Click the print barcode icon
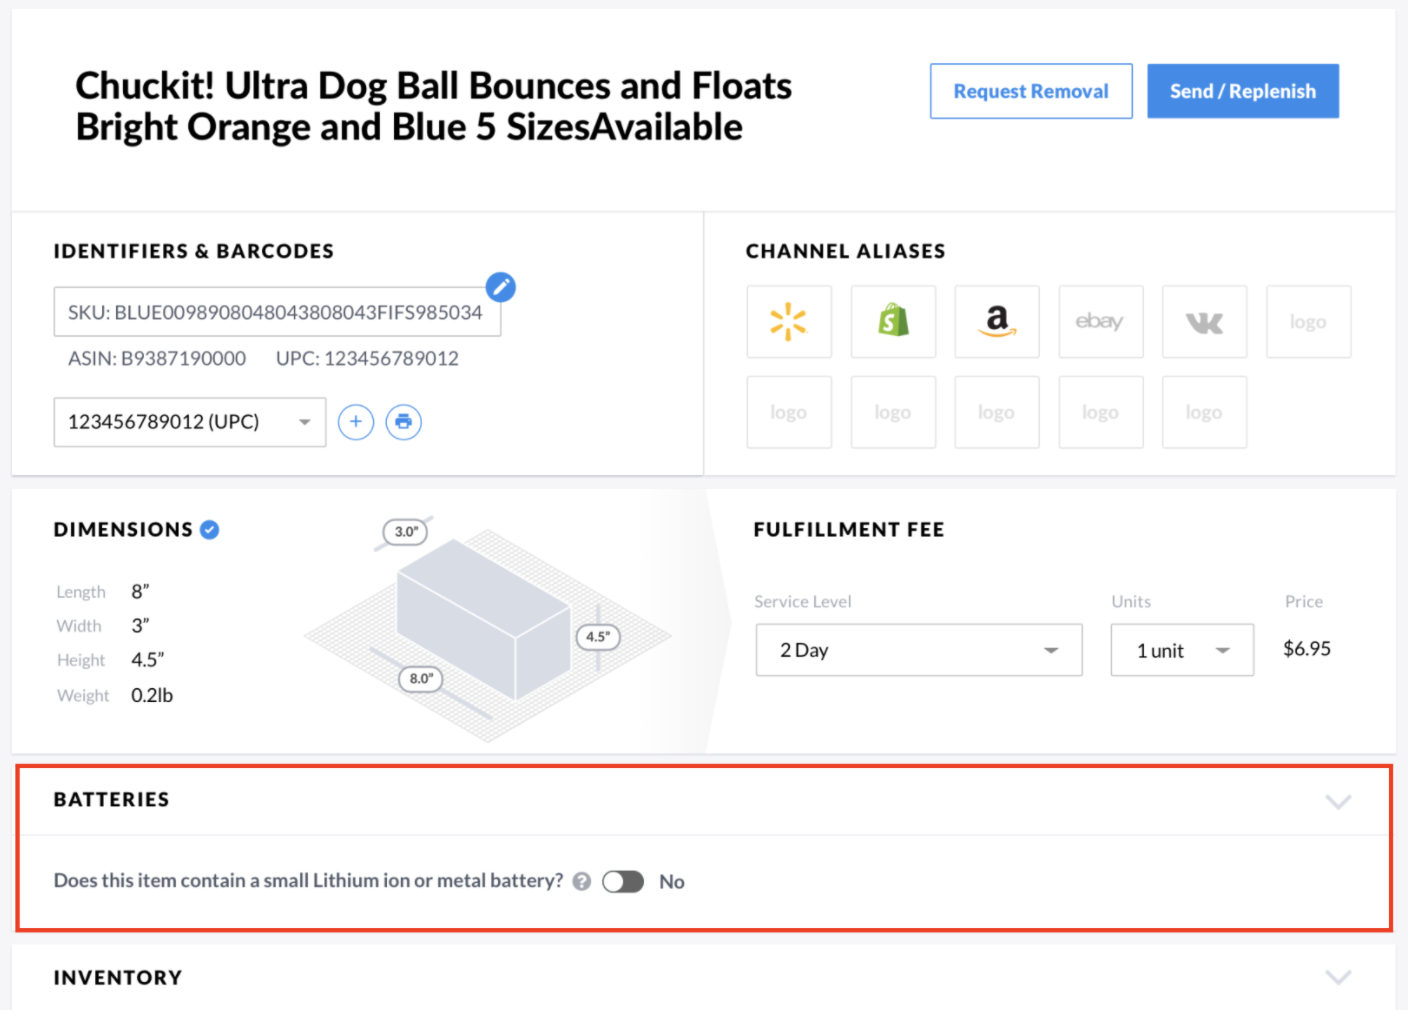The height and width of the screenshot is (1010, 1408). (x=403, y=422)
